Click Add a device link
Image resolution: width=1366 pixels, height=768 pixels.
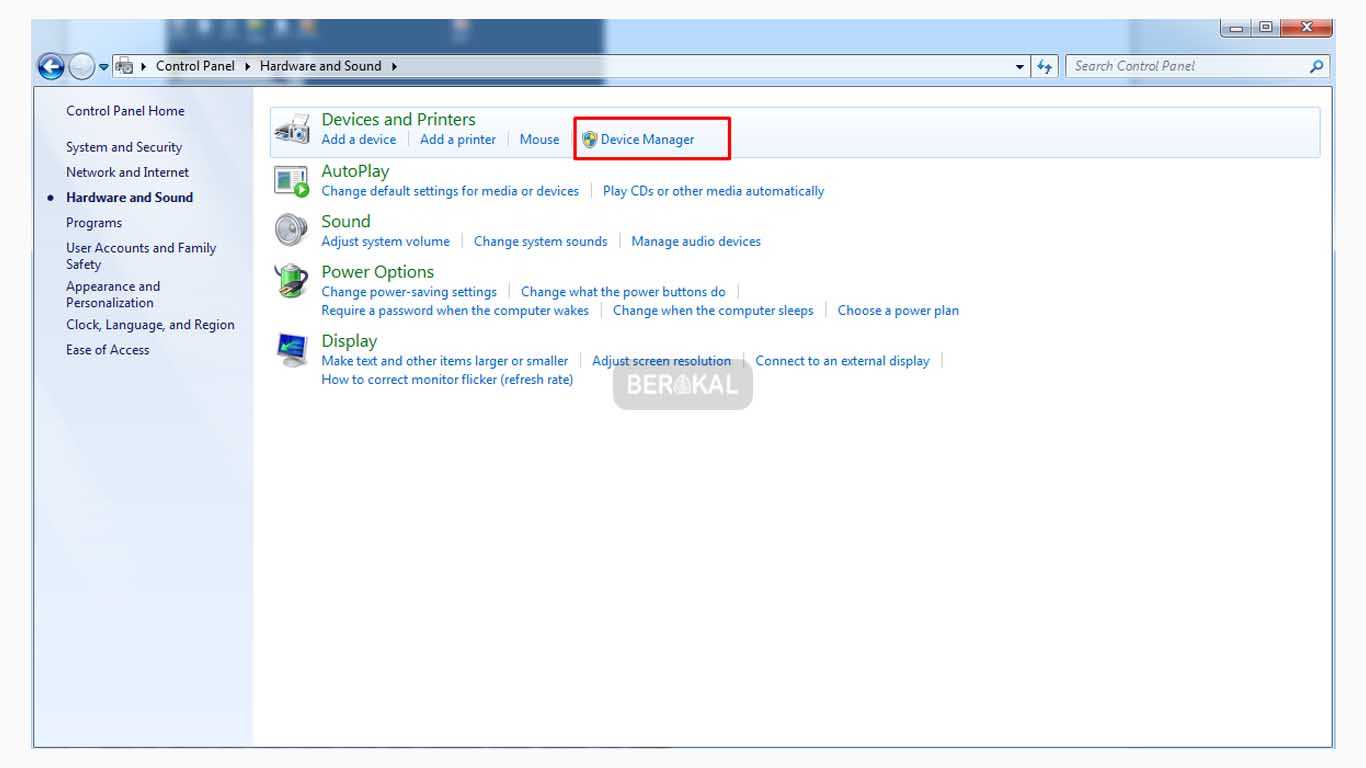pos(359,140)
